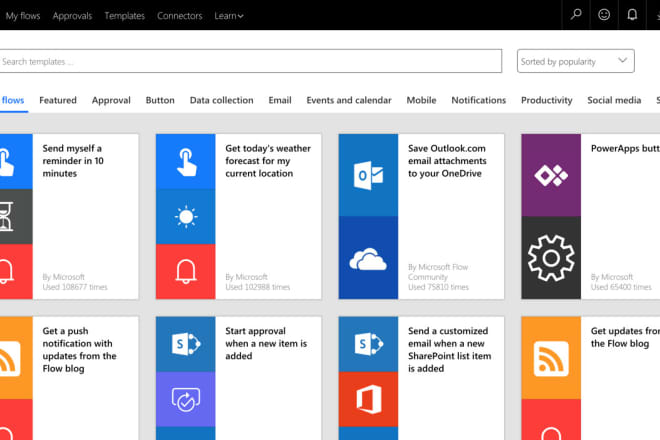
Task: Click RSS icon on push notification card
Action: tap(16, 358)
